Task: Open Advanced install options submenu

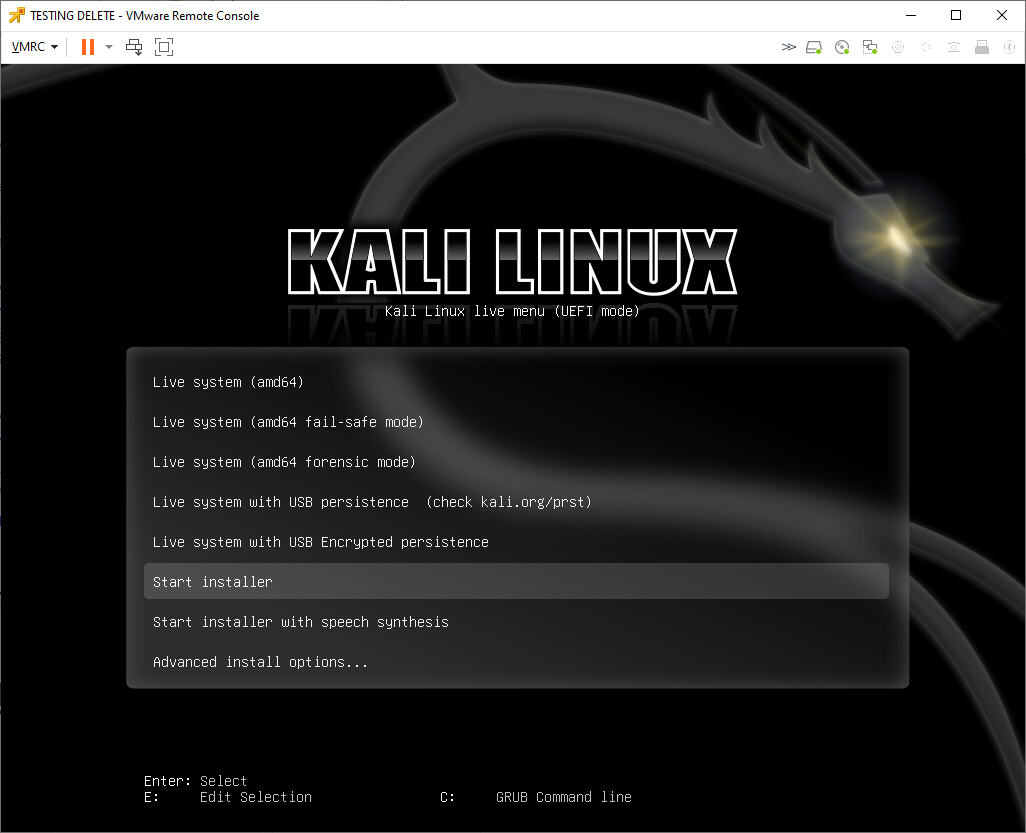Action: click(x=260, y=662)
